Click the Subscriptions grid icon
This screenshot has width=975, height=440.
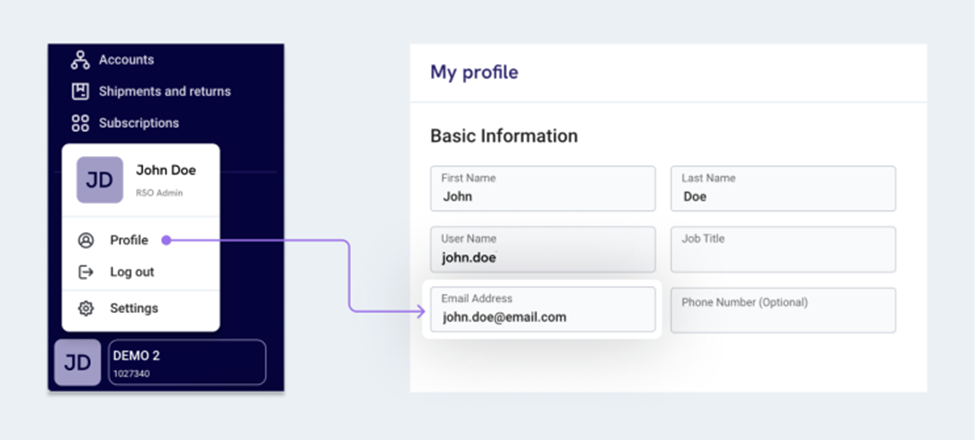point(80,123)
